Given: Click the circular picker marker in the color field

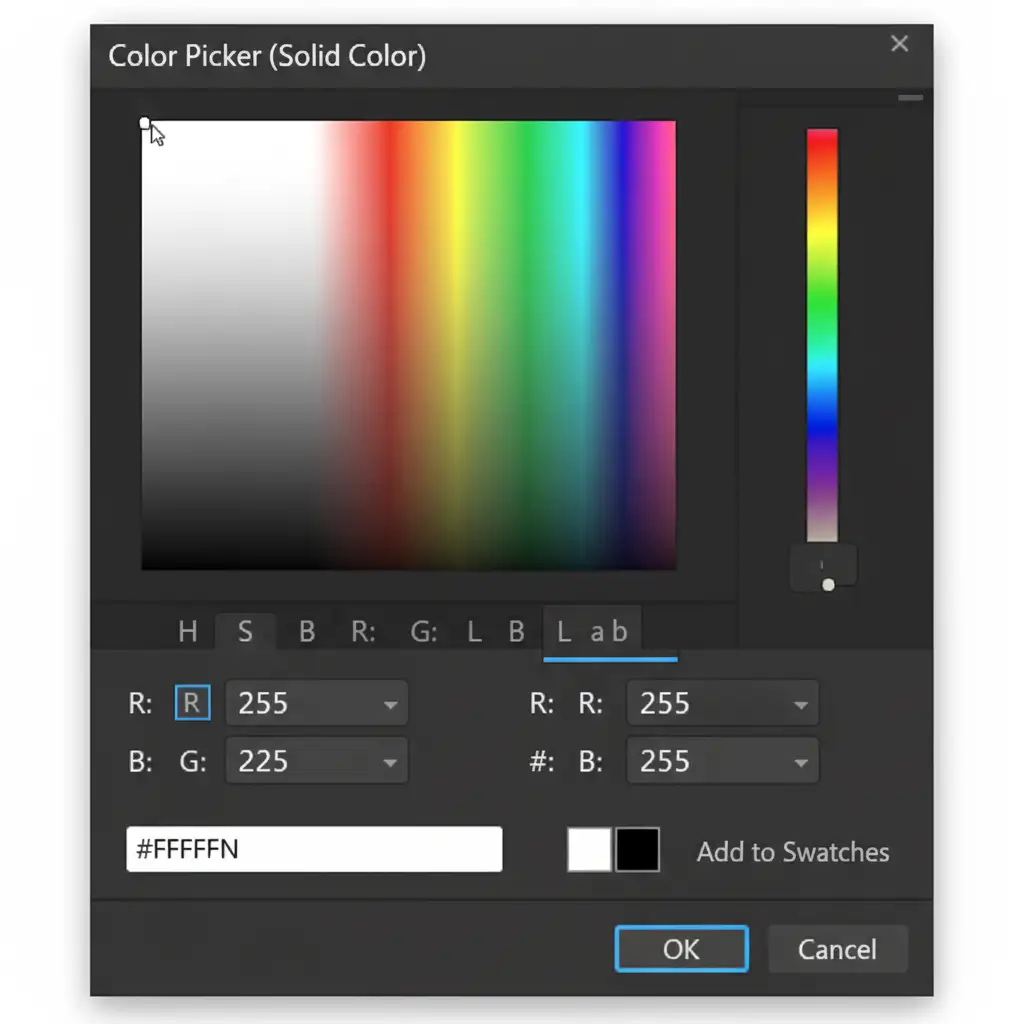Looking at the screenshot, I should pyautogui.click(x=145, y=123).
